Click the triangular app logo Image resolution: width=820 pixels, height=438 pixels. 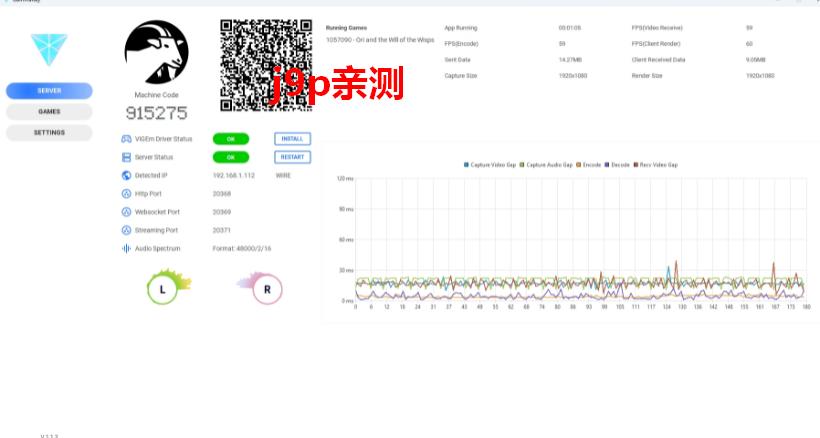tap(48, 47)
